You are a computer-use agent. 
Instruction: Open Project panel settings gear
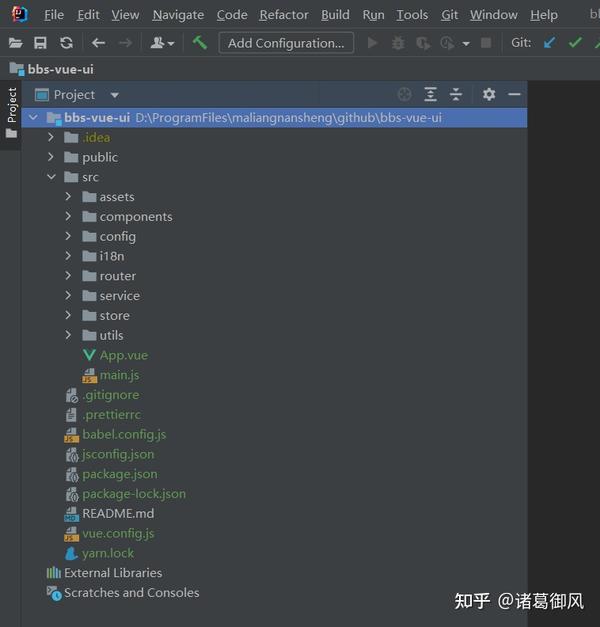(x=489, y=94)
